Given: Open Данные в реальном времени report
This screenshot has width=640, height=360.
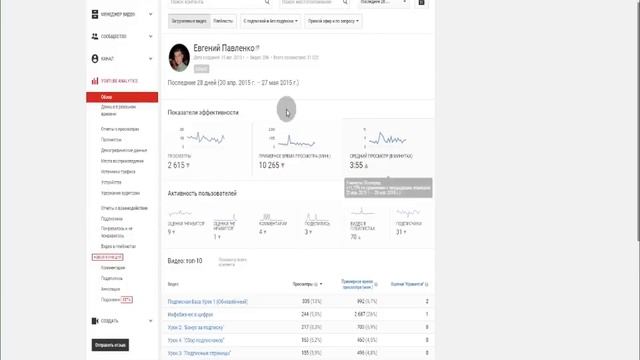Looking at the screenshot, I should pos(118,110).
